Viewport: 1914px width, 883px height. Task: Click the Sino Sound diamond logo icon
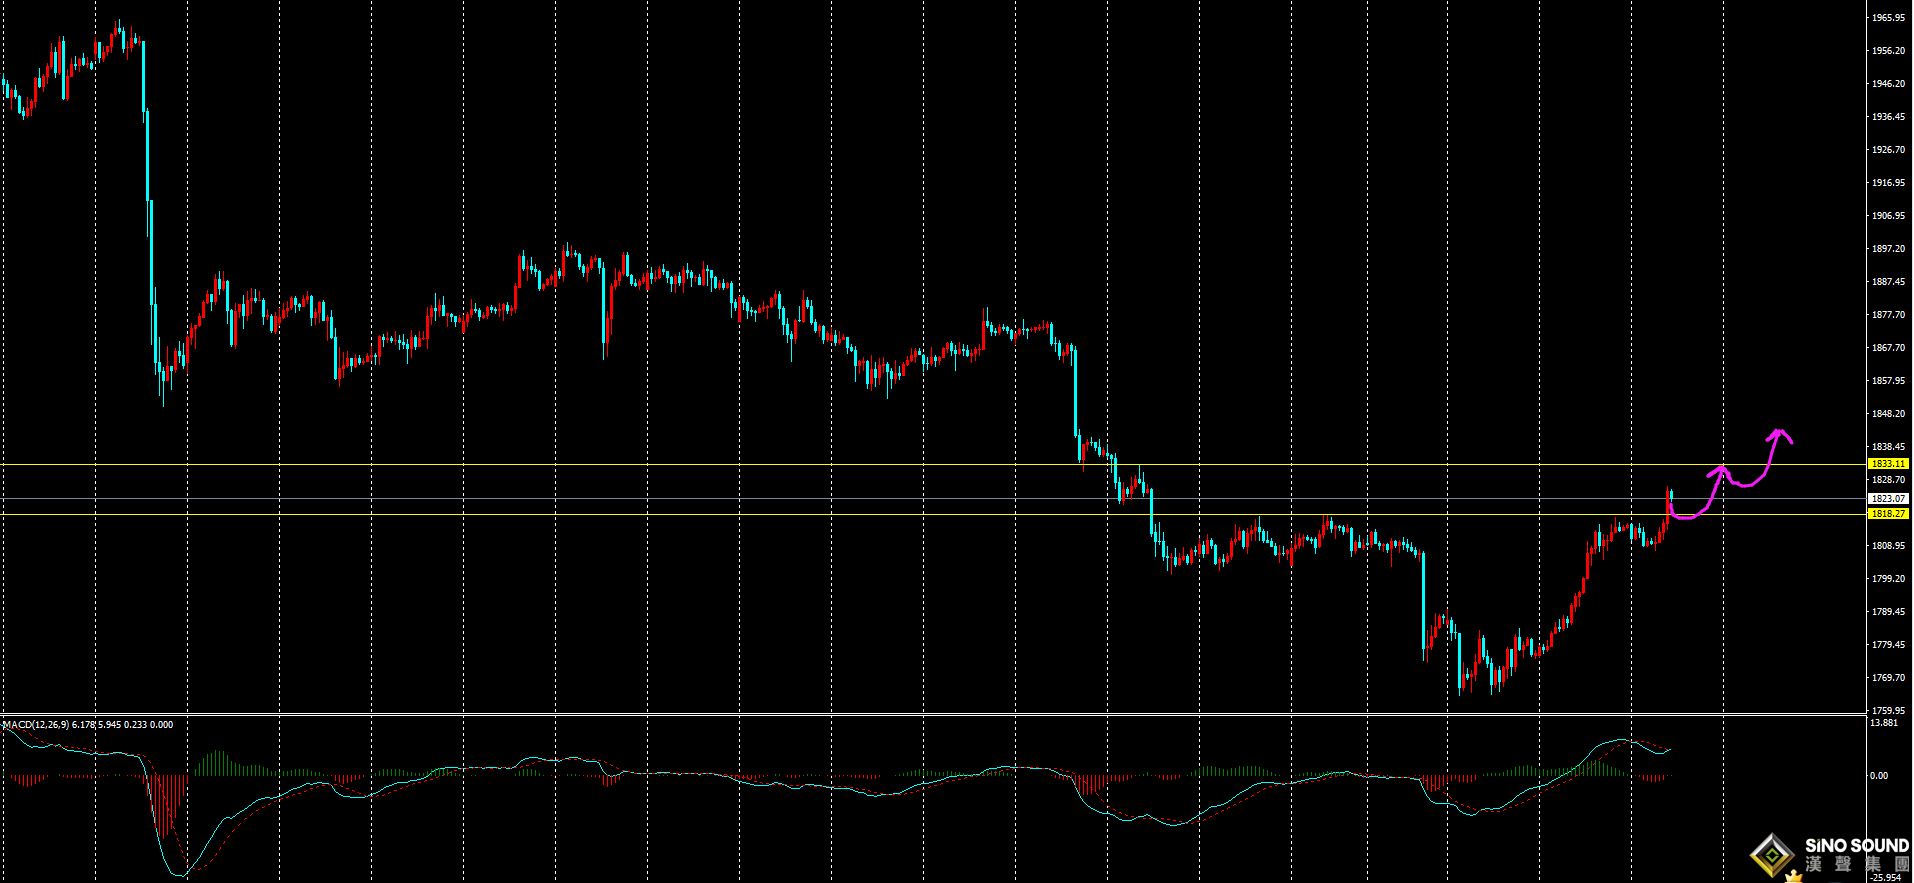(x=1773, y=854)
